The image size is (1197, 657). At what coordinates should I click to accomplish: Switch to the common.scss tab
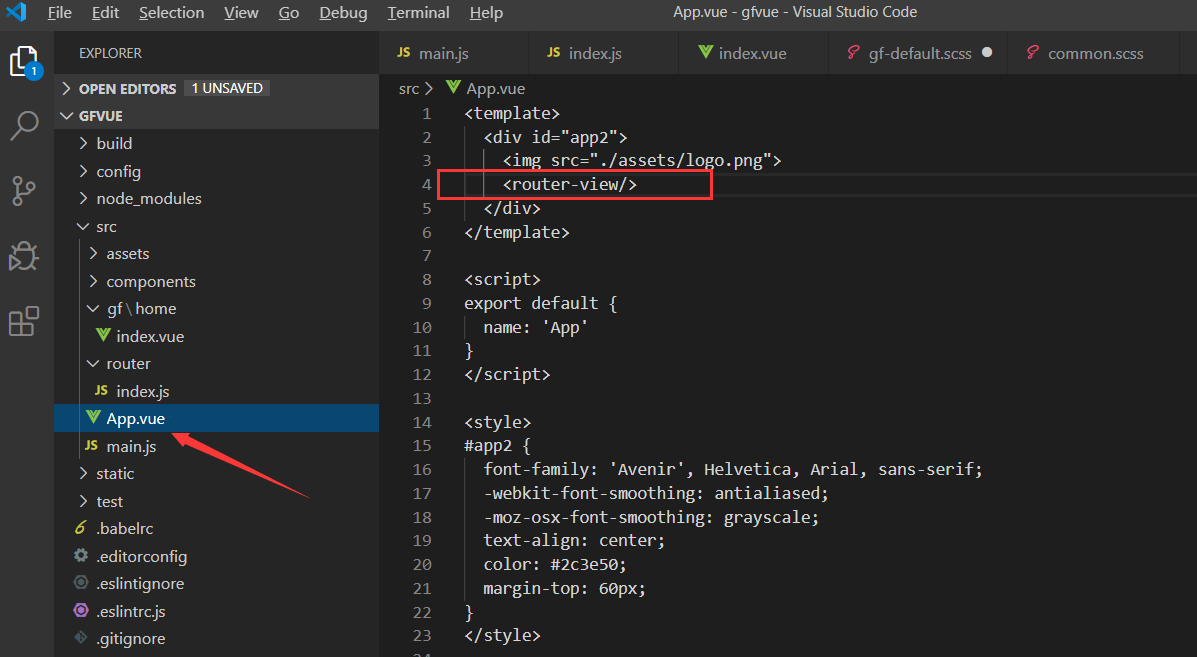1093,53
